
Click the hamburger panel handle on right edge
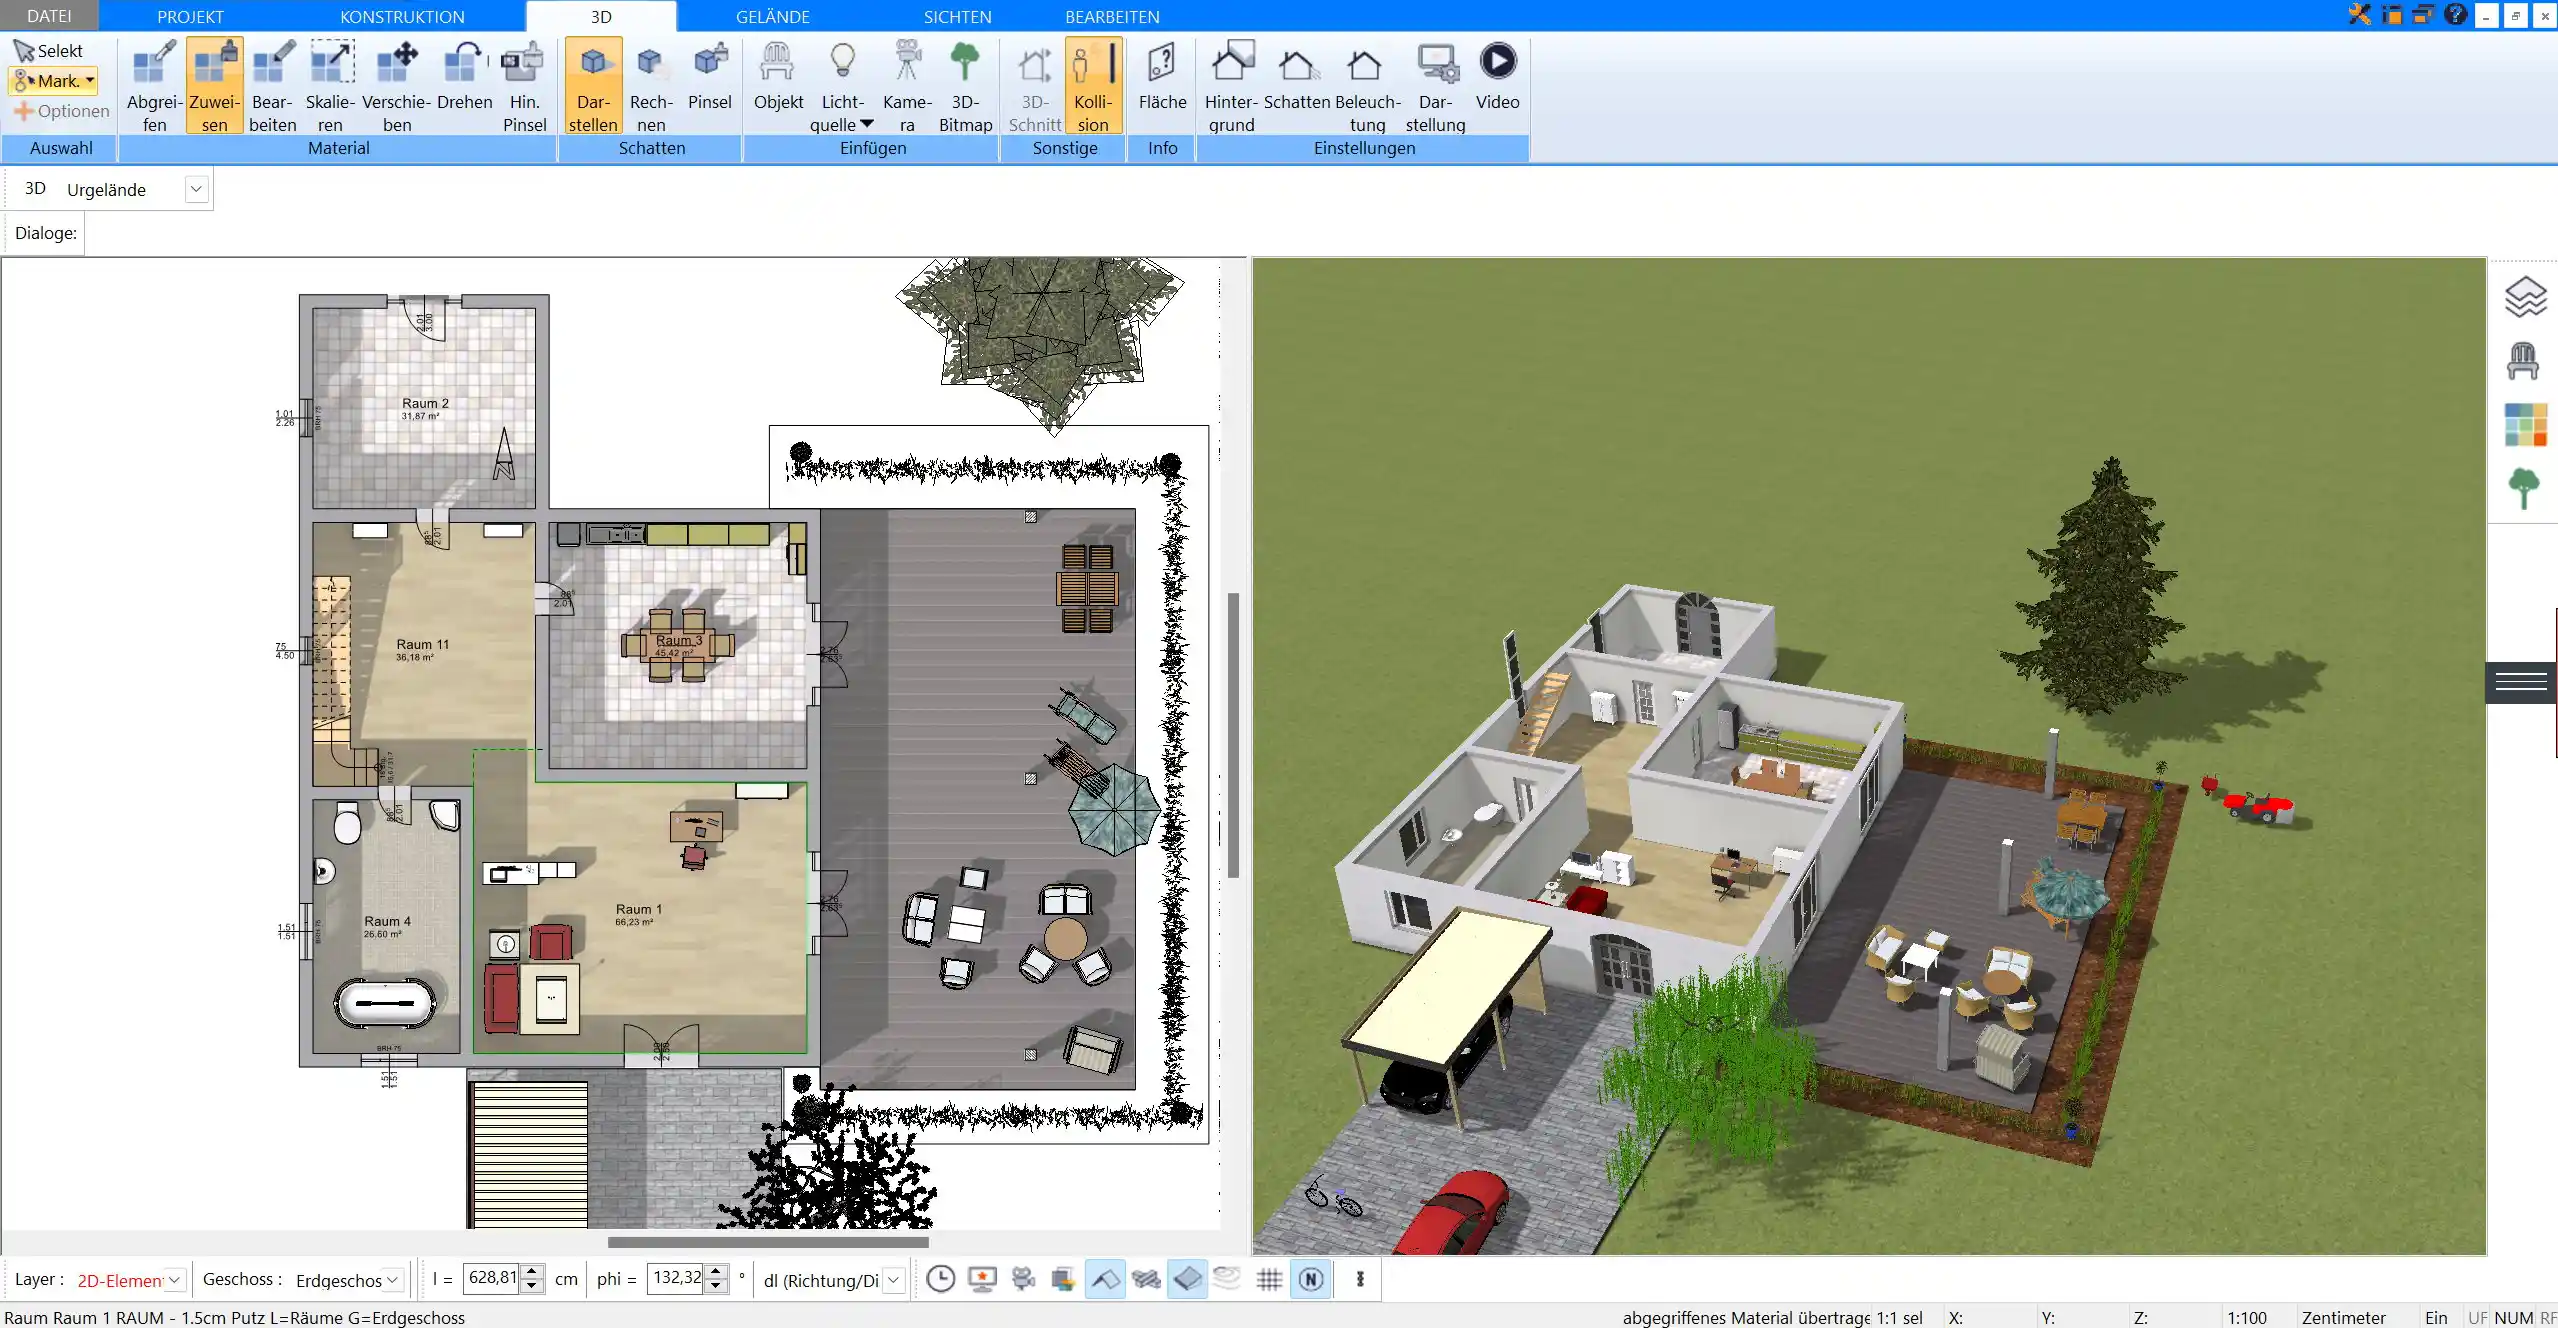(2521, 682)
